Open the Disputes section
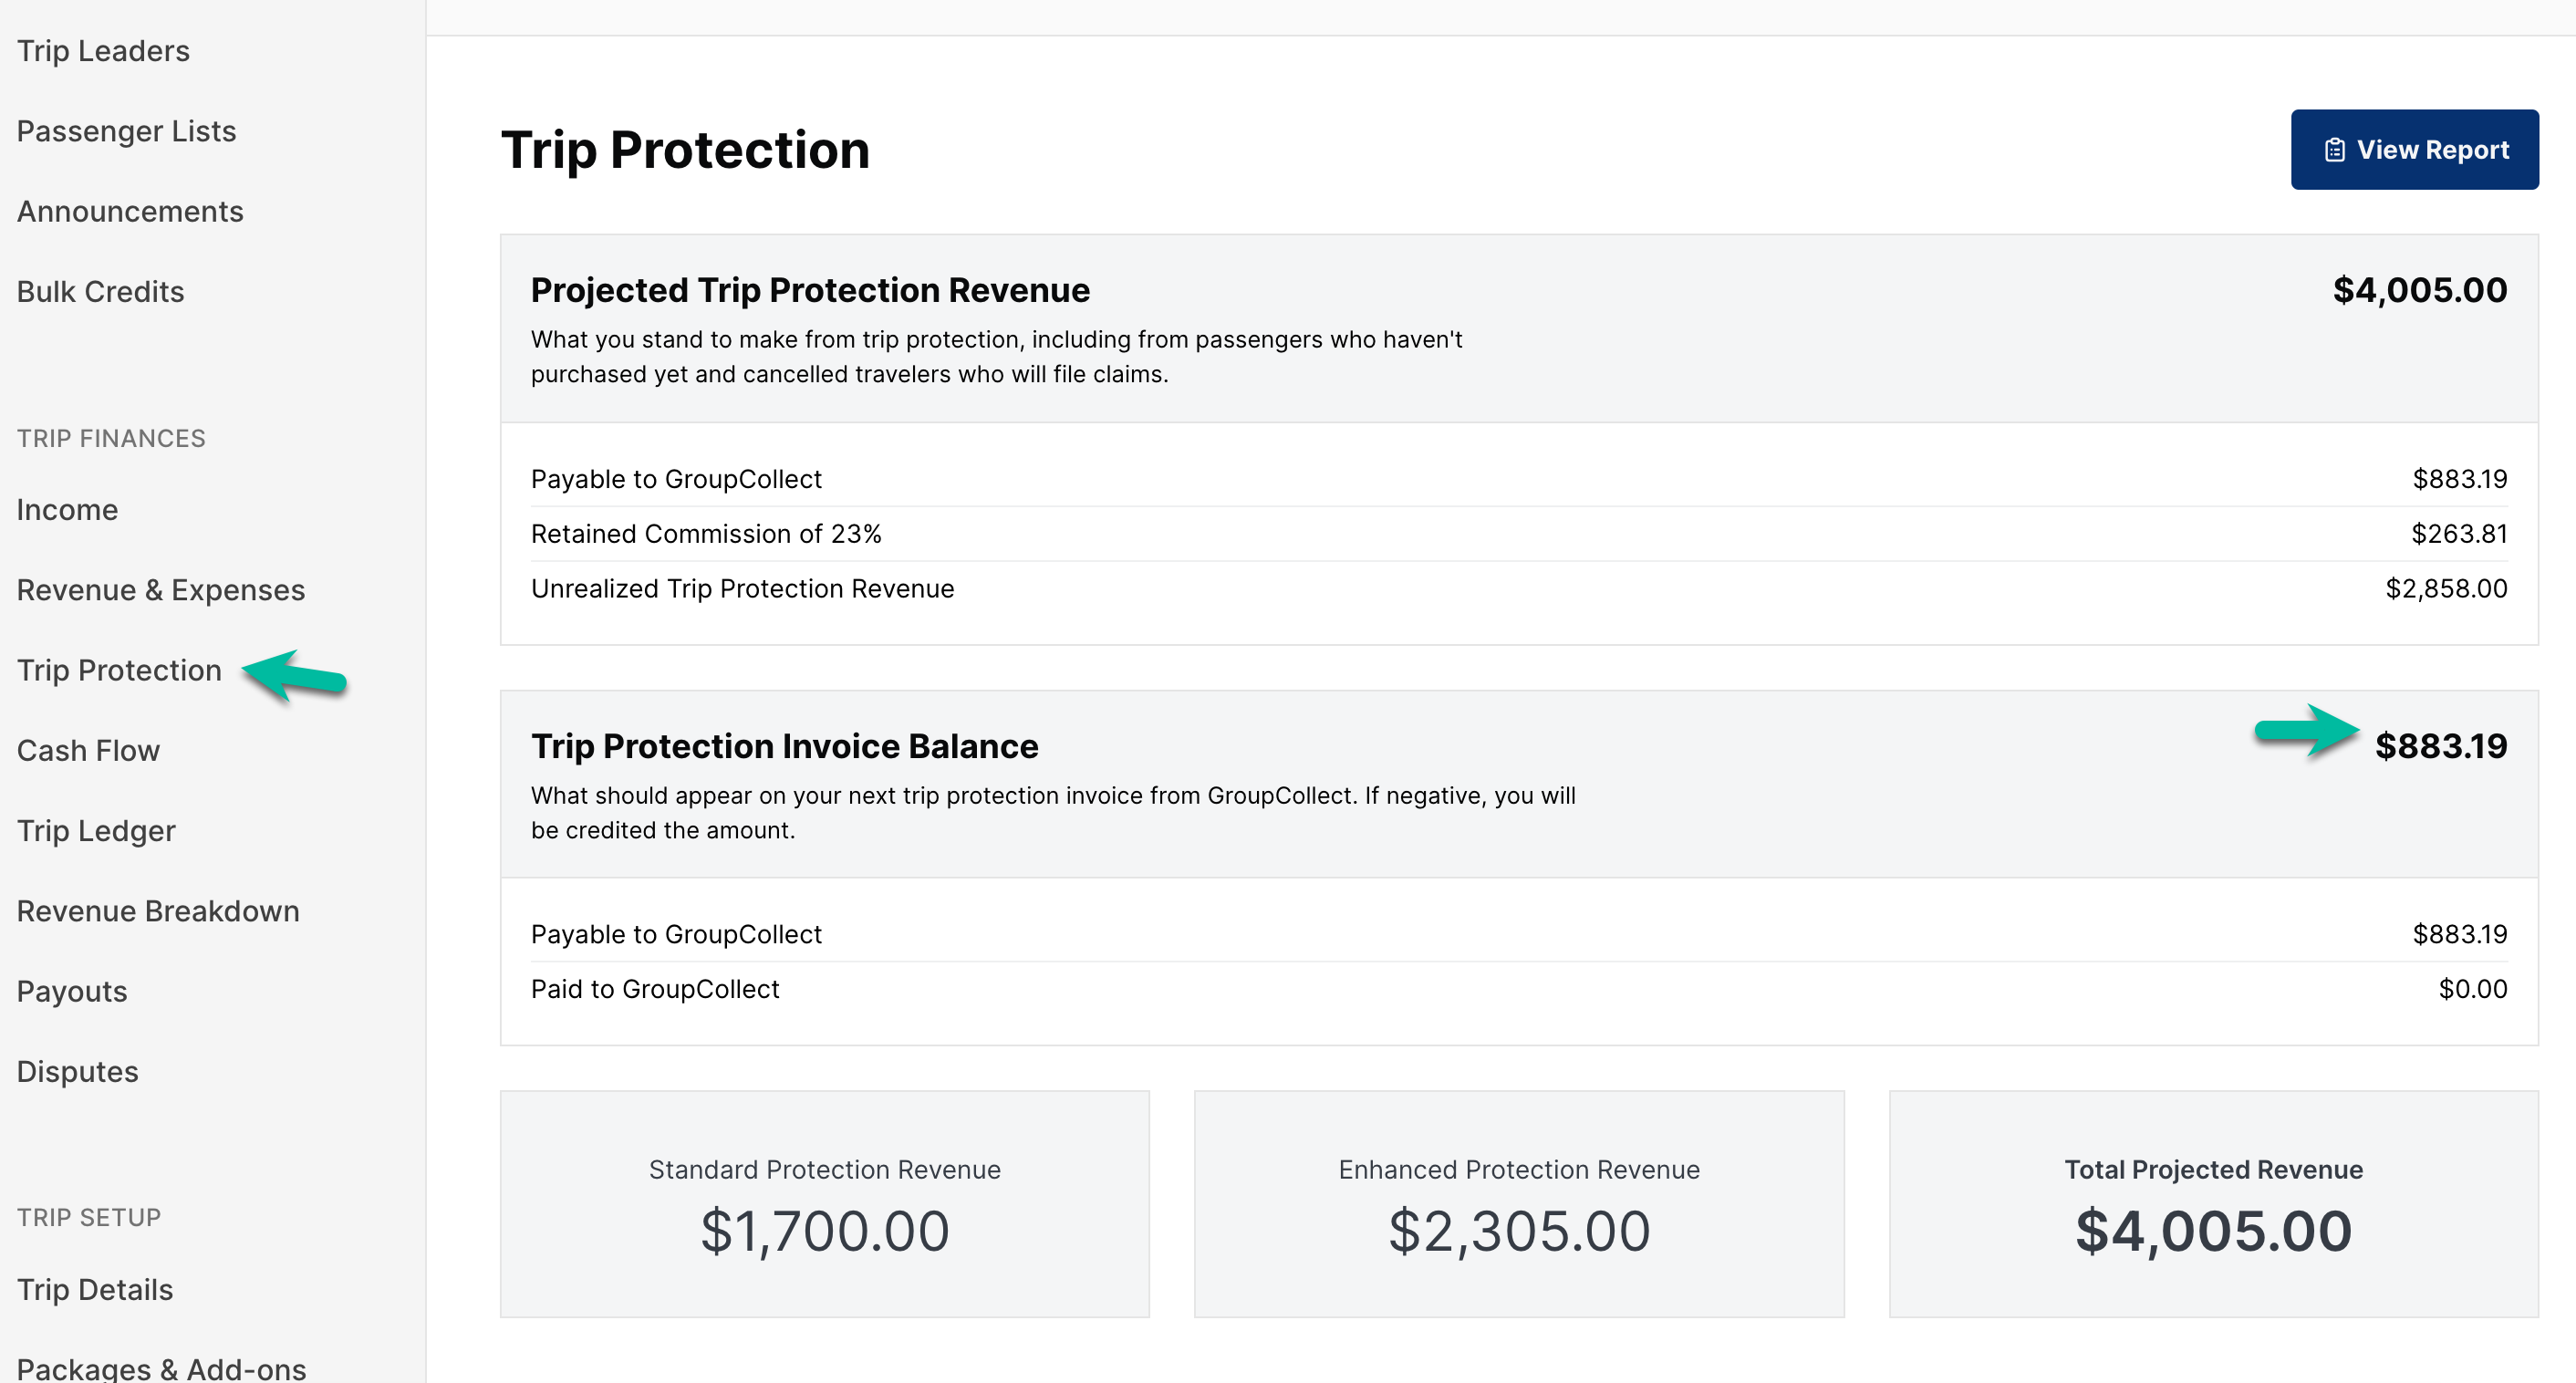 pos(77,1071)
